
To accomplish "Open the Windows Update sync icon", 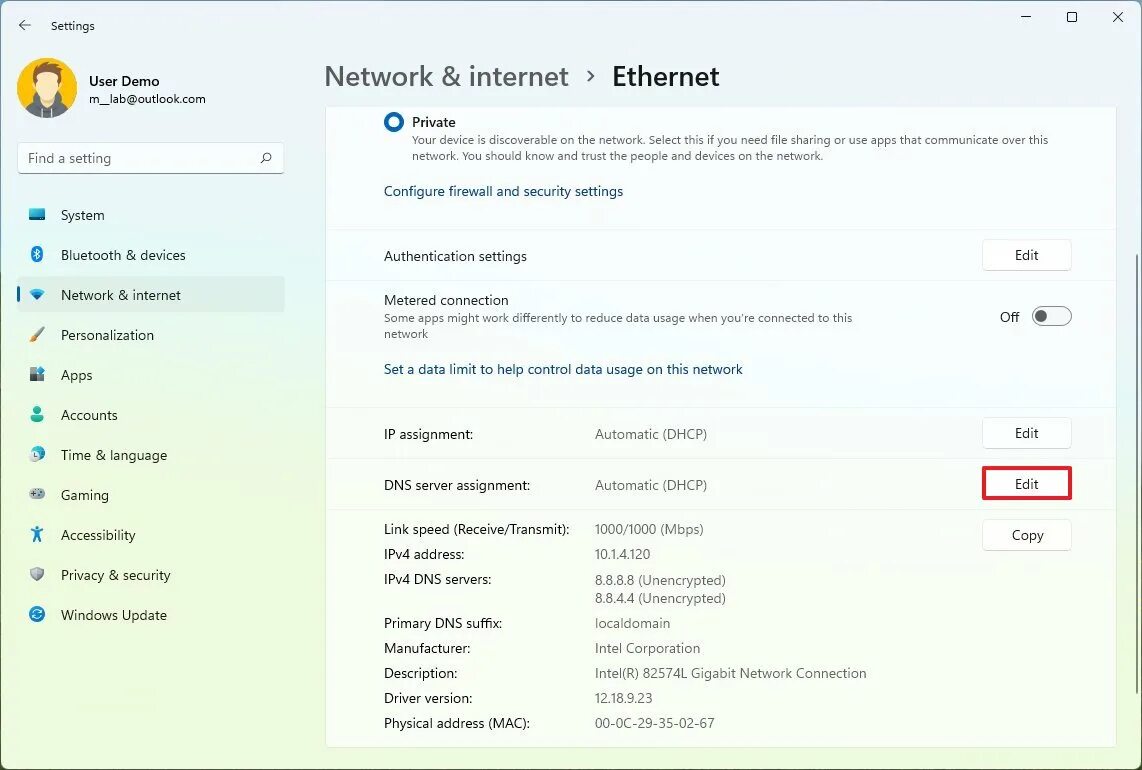I will tap(37, 615).
